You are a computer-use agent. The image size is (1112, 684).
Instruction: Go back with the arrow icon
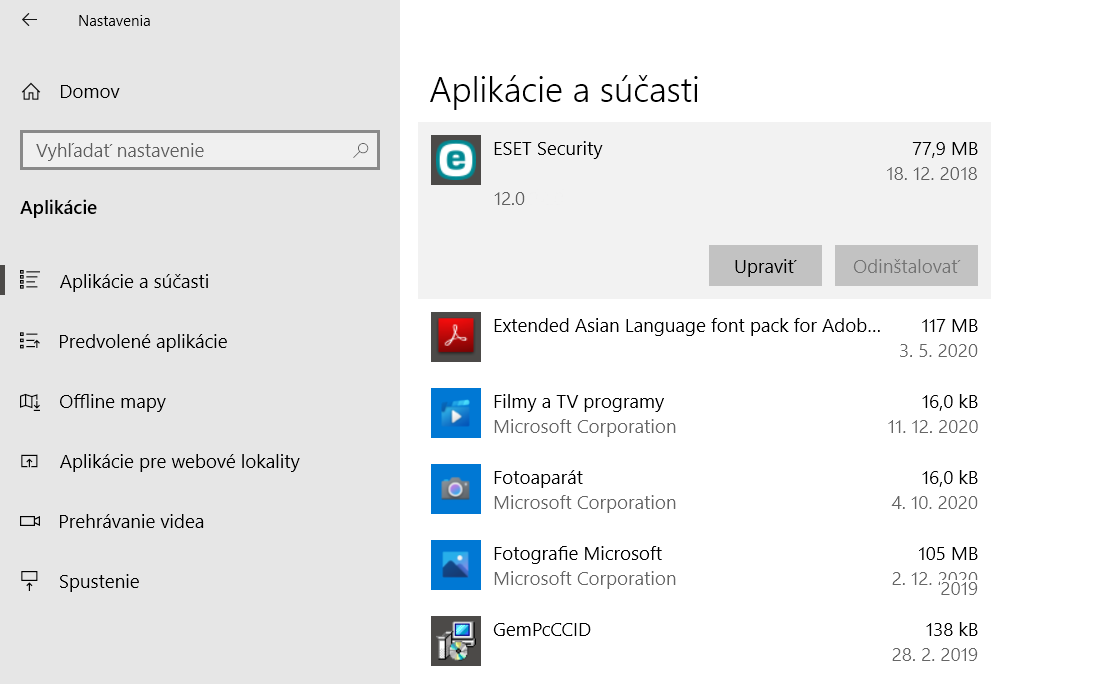coord(29,20)
